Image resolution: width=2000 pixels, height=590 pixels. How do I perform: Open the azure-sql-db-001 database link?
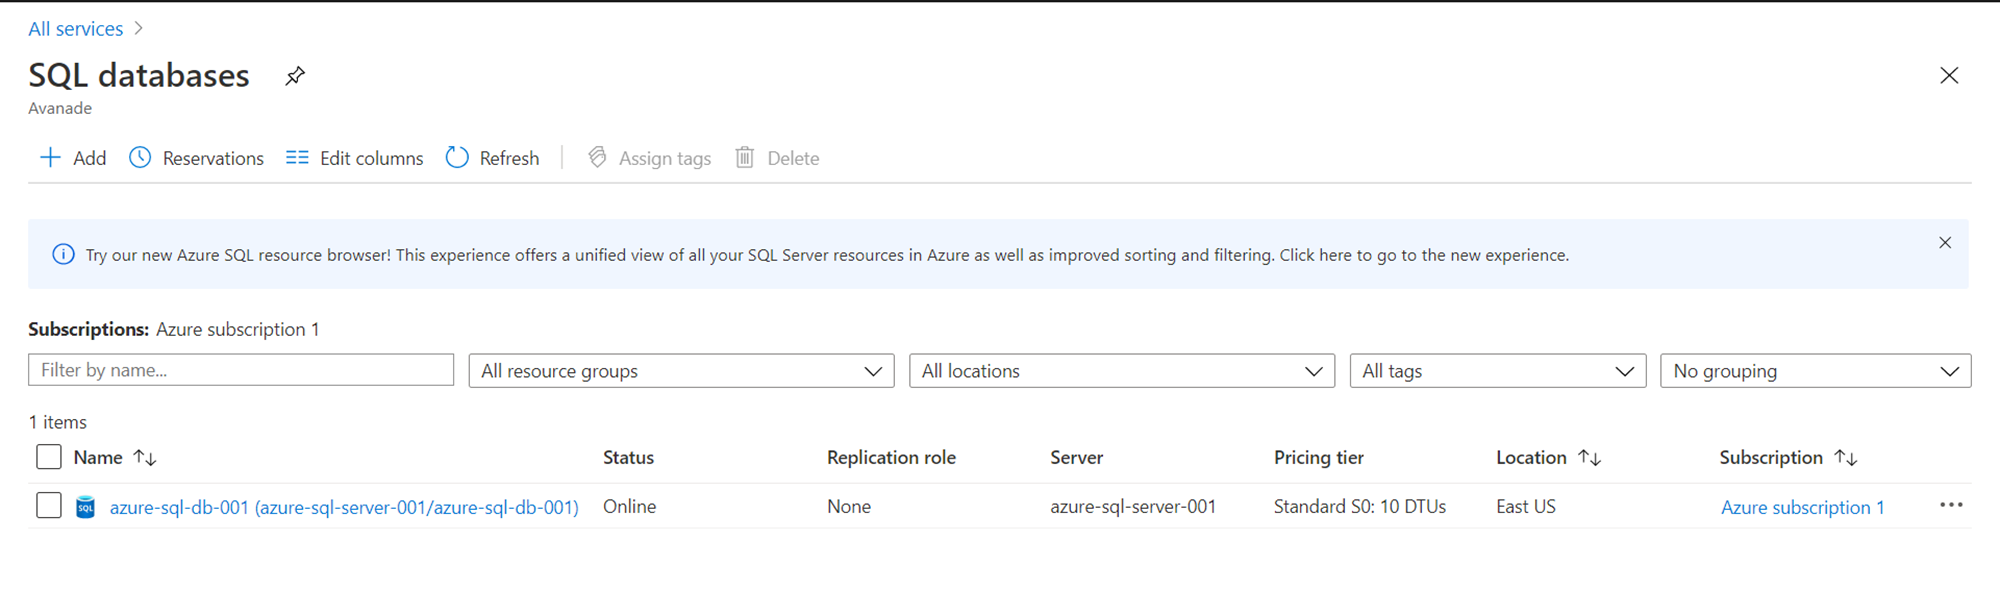(x=344, y=507)
